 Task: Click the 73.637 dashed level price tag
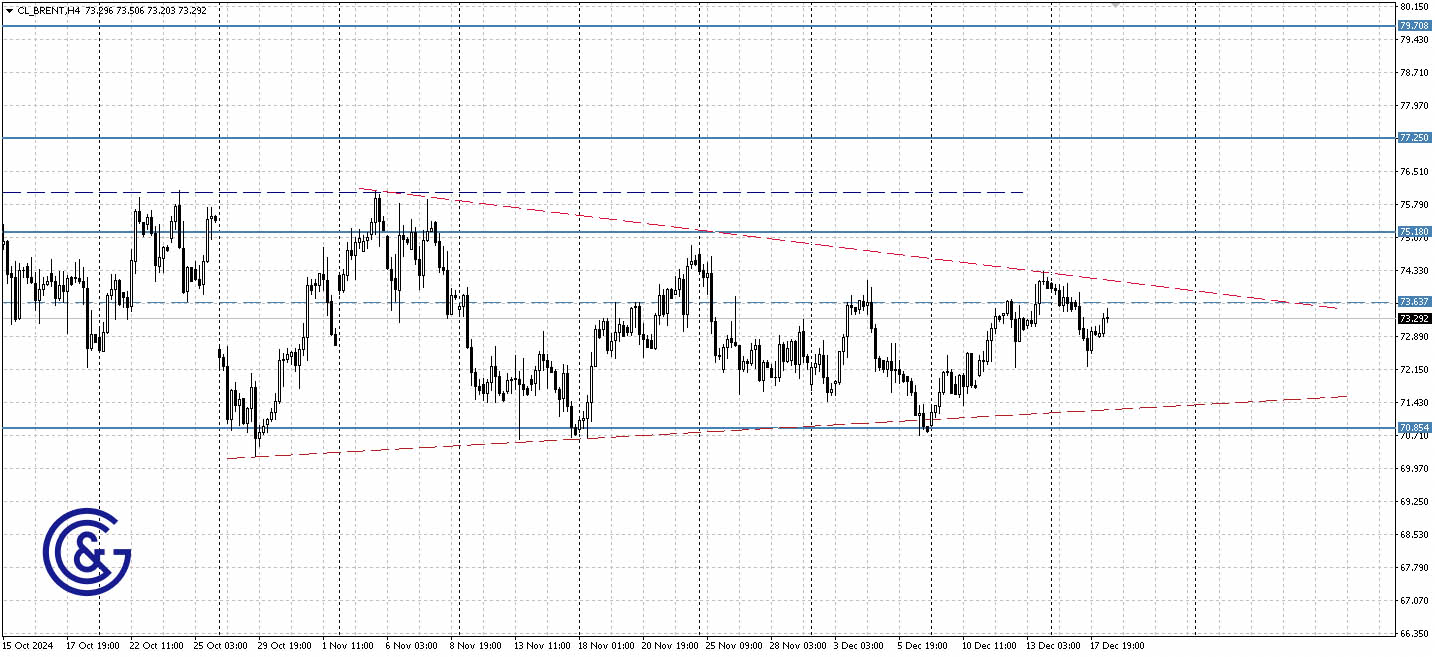coord(1413,300)
